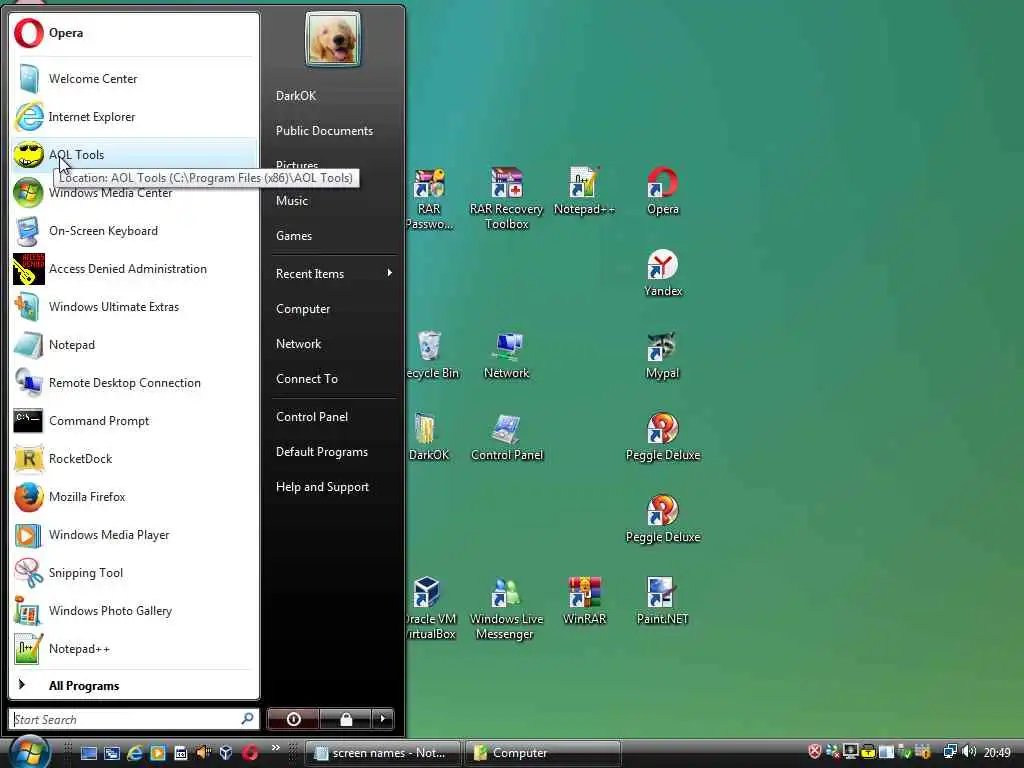Image resolution: width=1024 pixels, height=768 pixels.
Task: Expand All Programs list
Action: (134, 685)
